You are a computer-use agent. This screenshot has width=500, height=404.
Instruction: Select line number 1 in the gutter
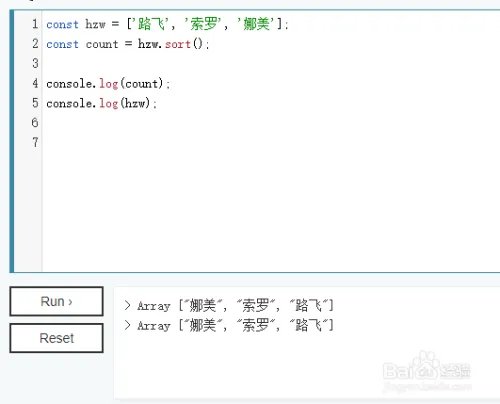click(x=35, y=24)
